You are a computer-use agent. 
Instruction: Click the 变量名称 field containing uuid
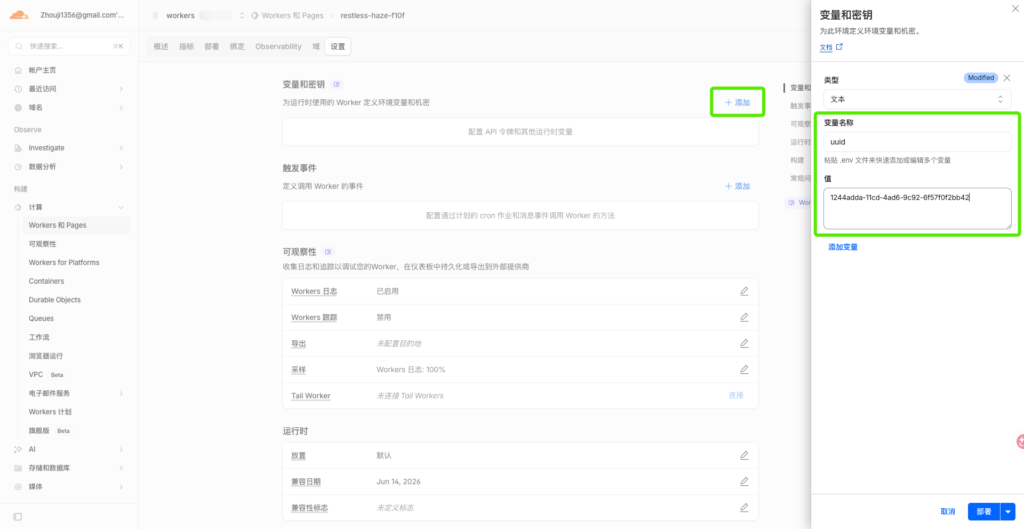[x=917, y=142]
